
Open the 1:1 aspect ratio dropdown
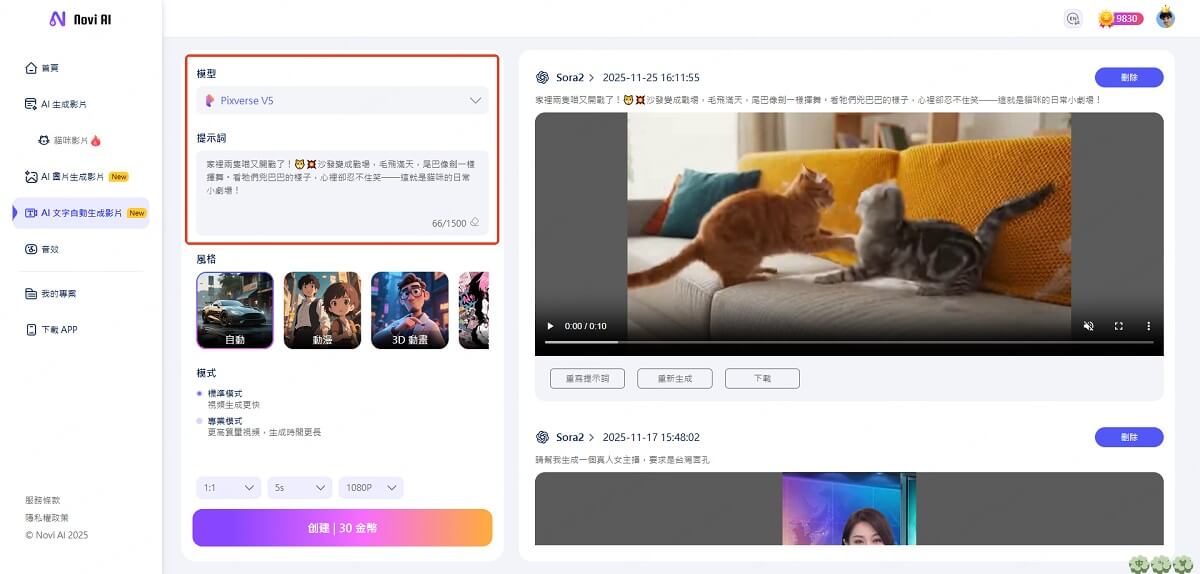point(229,488)
